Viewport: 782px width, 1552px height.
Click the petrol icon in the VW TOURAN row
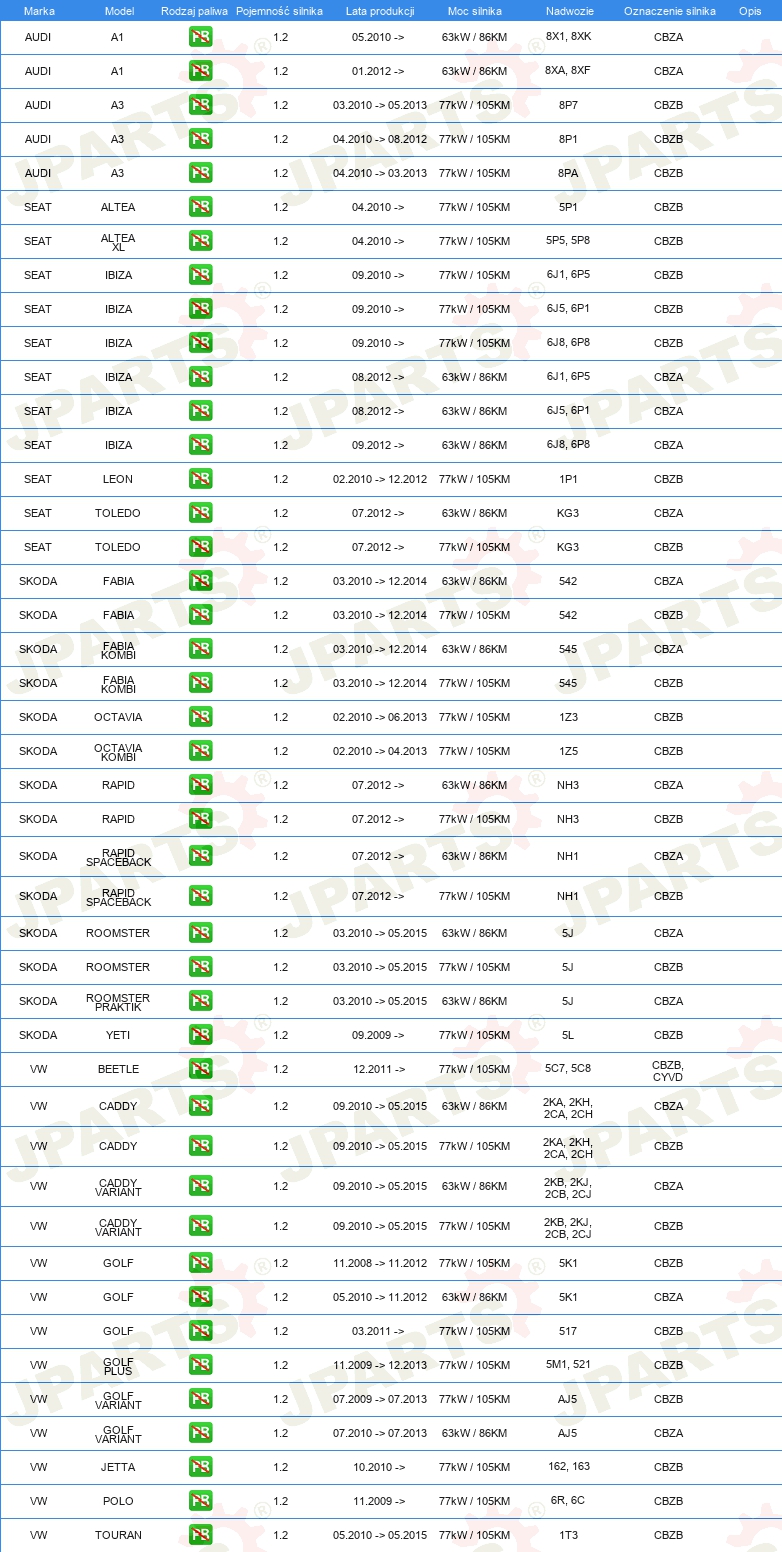click(200, 1535)
